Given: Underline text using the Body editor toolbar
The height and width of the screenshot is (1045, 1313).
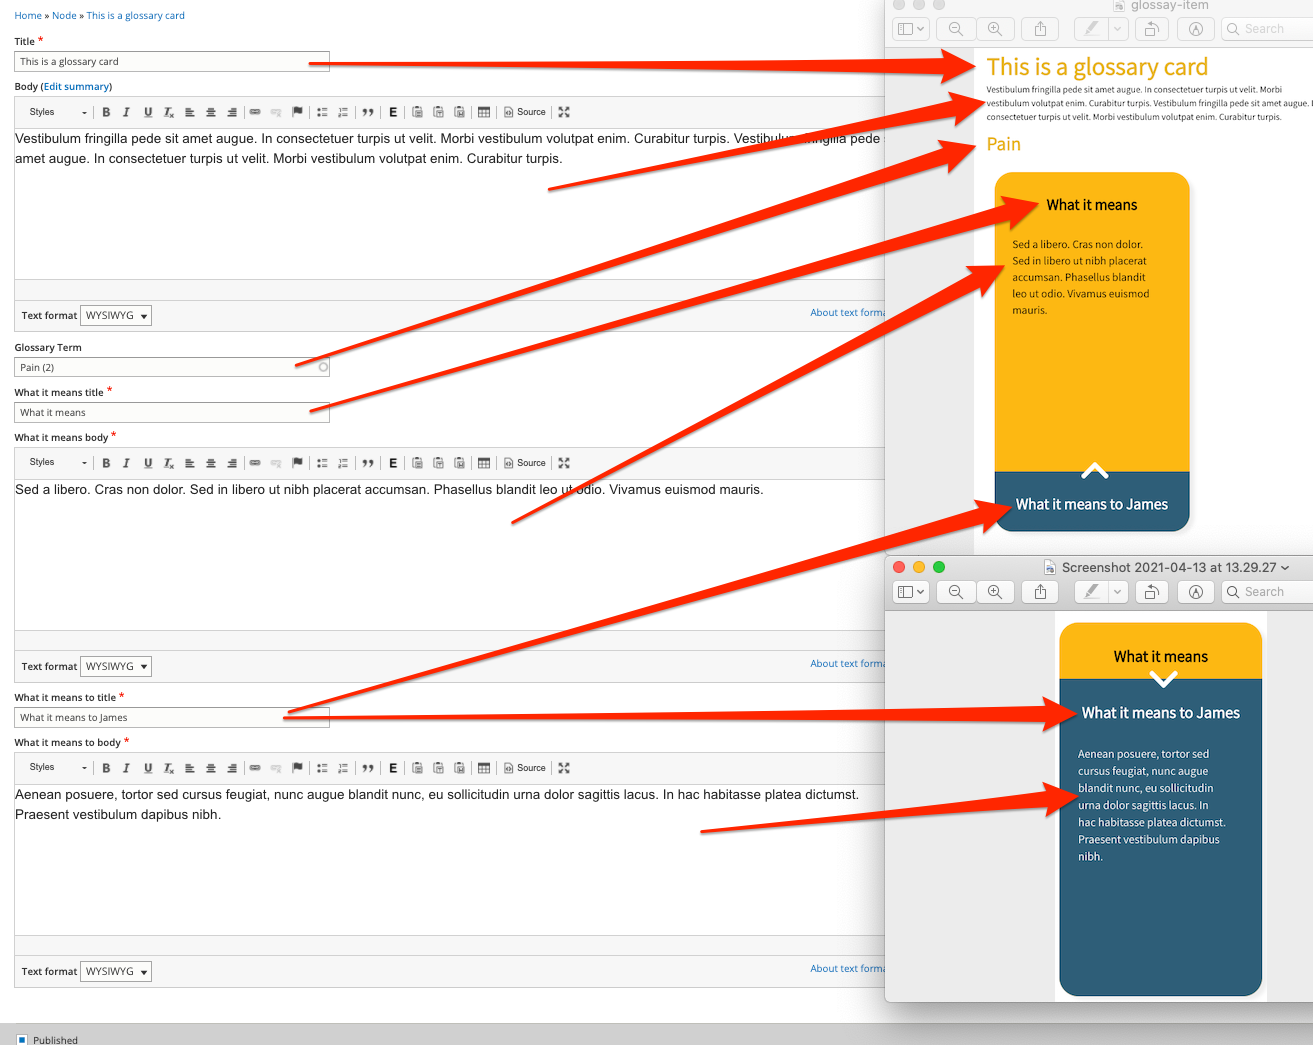Looking at the screenshot, I should (148, 112).
